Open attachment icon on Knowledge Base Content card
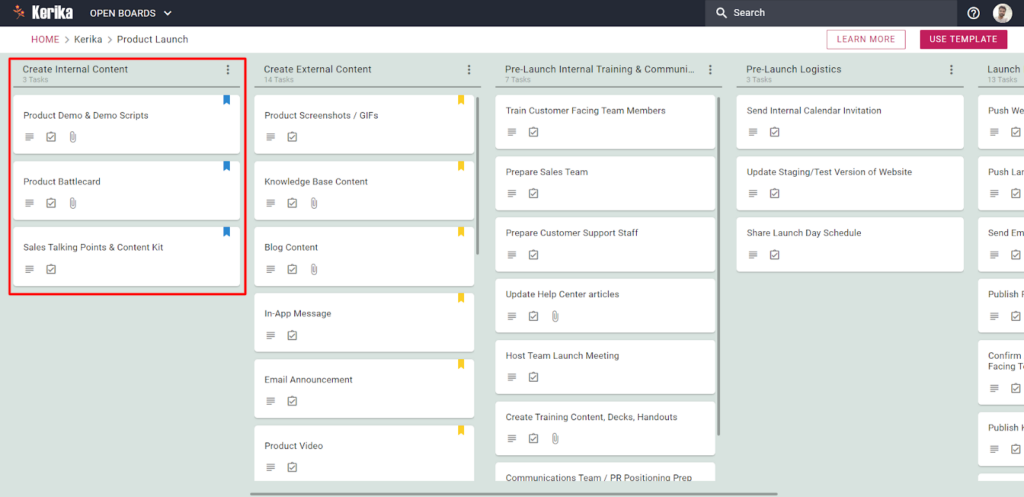This screenshot has width=1024, height=497. 314,203
